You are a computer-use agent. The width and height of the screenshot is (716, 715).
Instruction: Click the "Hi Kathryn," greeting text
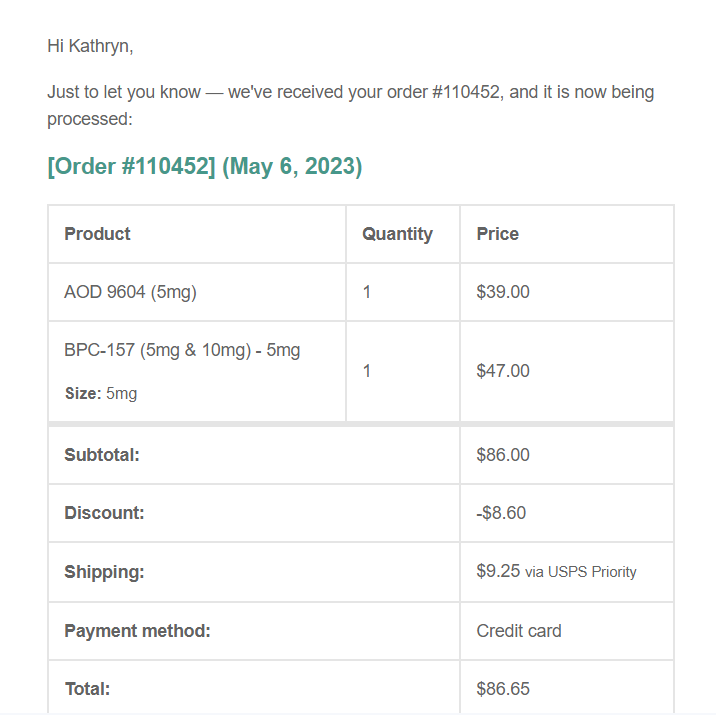tap(90, 45)
